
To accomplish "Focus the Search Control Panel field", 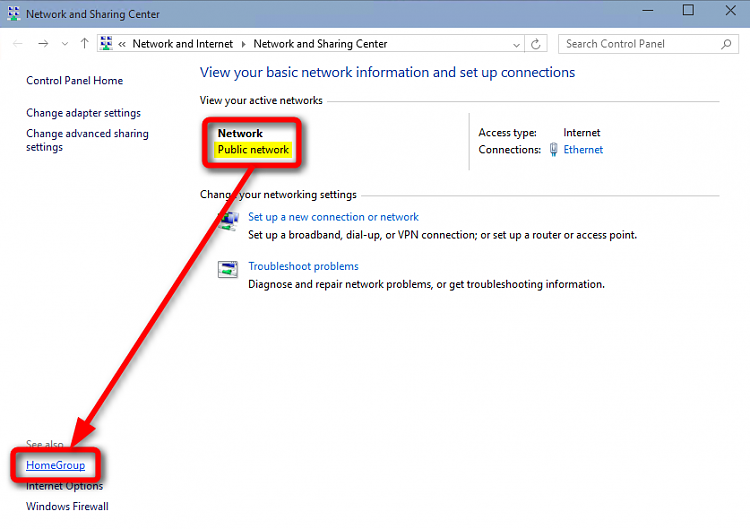I will pos(648,44).
